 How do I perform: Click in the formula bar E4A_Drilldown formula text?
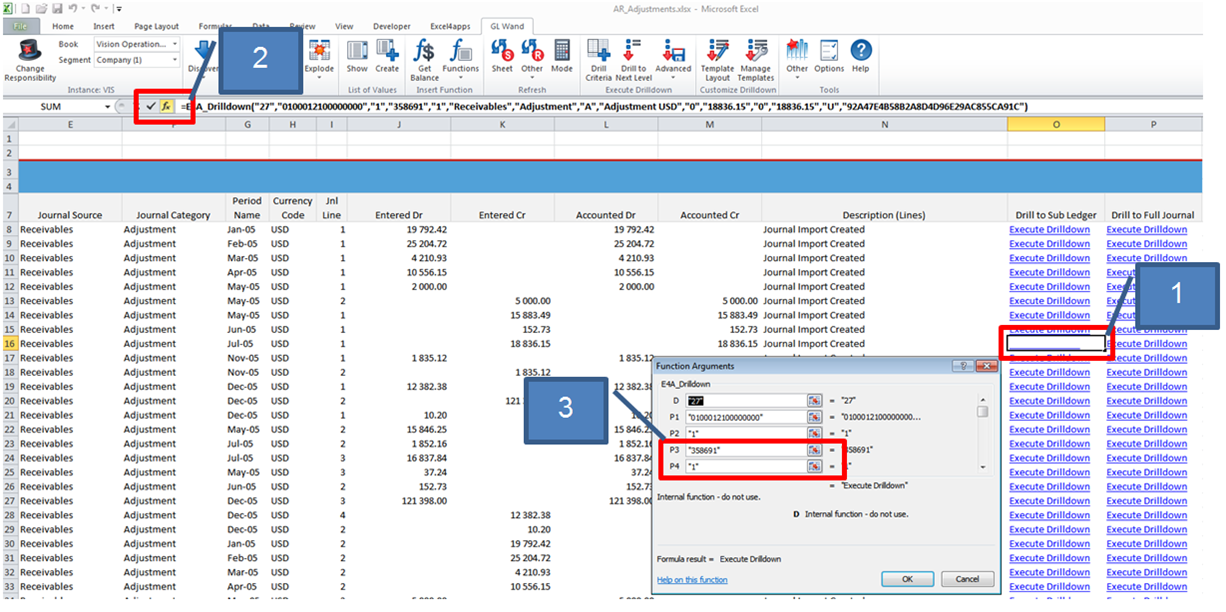click(605, 106)
